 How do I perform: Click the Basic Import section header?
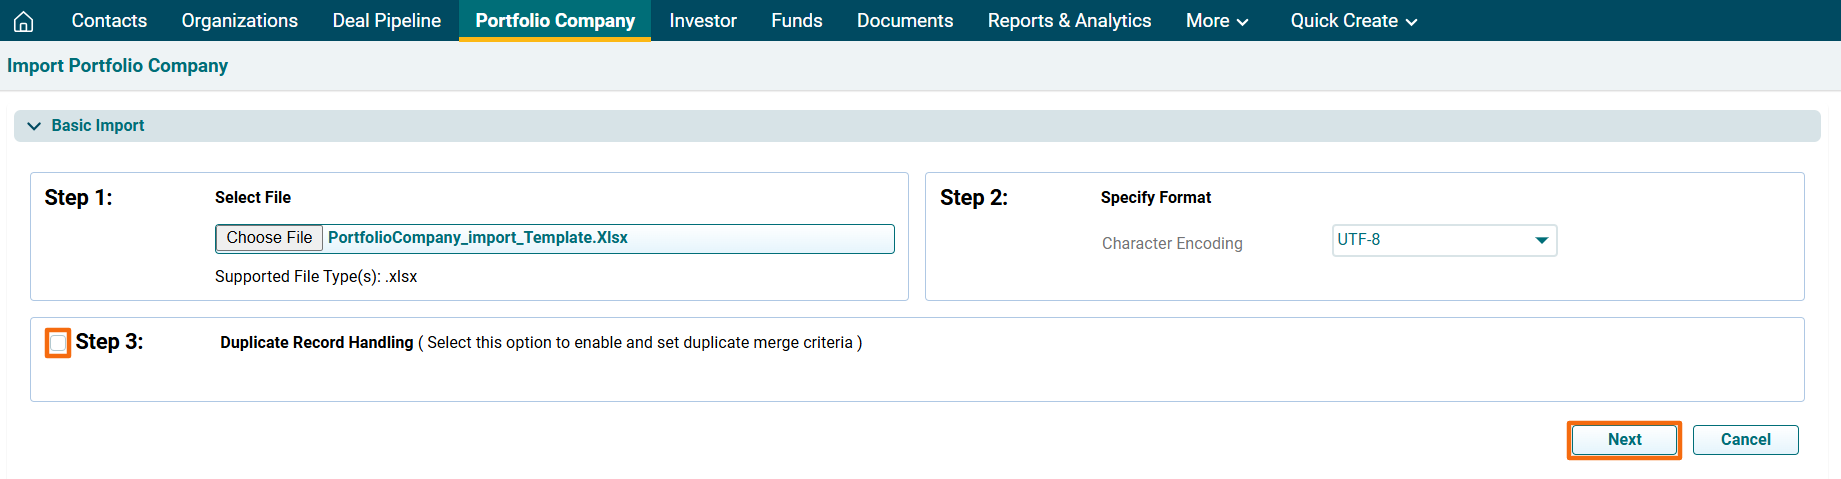tap(98, 126)
